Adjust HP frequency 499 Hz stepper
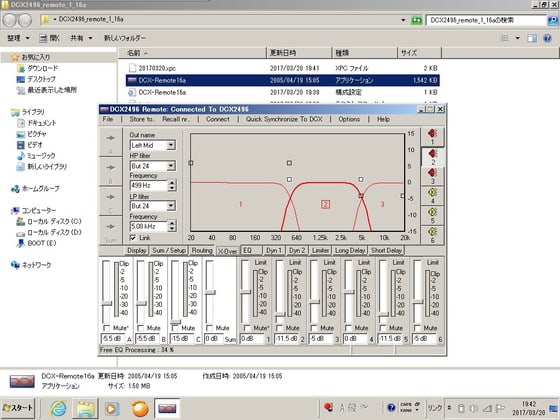The width and height of the screenshot is (560, 420). pos(172,185)
